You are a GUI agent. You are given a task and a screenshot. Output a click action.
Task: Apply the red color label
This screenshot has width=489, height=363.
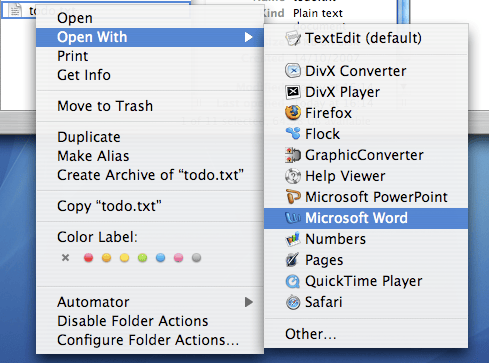coord(88,258)
